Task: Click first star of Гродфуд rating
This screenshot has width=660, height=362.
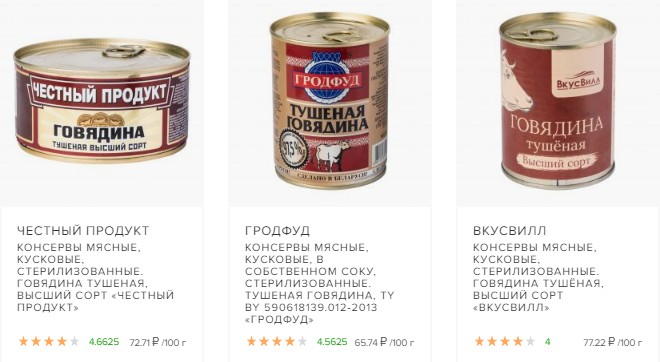Action: pyautogui.click(x=251, y=341)
